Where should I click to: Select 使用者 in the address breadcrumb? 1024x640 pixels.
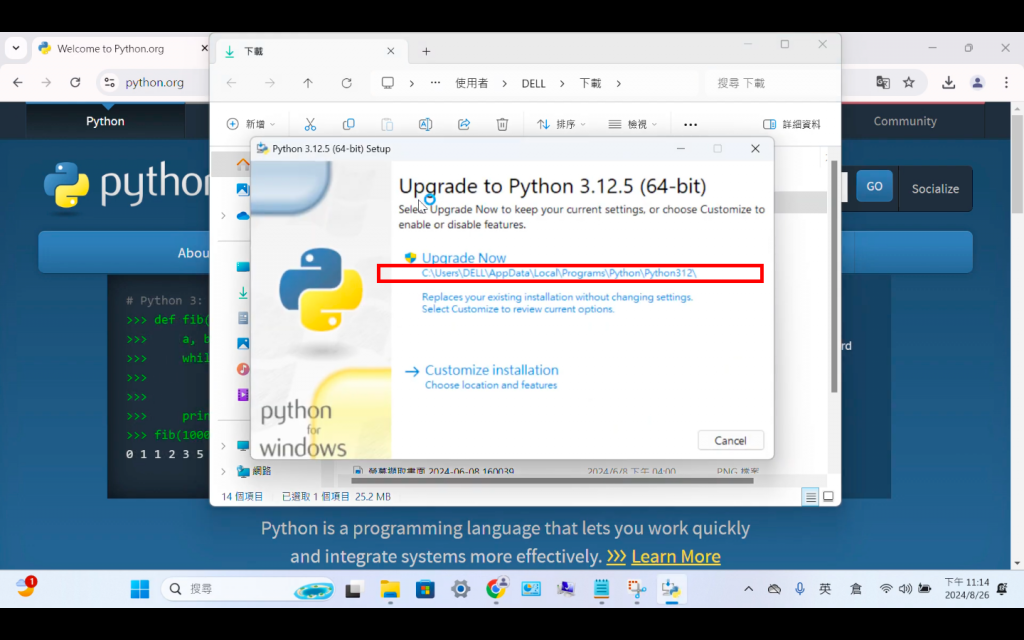tap(472, 83)
